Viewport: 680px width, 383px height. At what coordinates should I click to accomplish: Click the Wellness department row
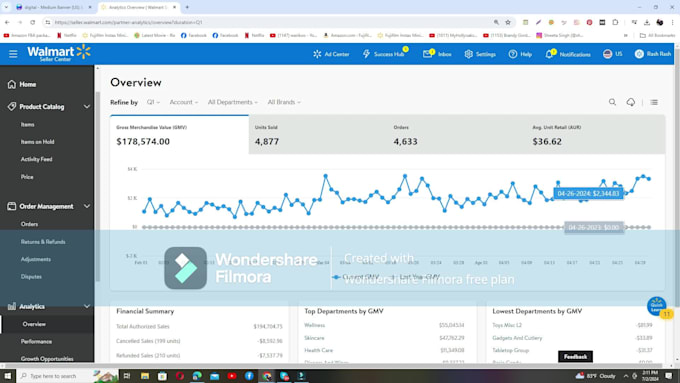(384, 325)
